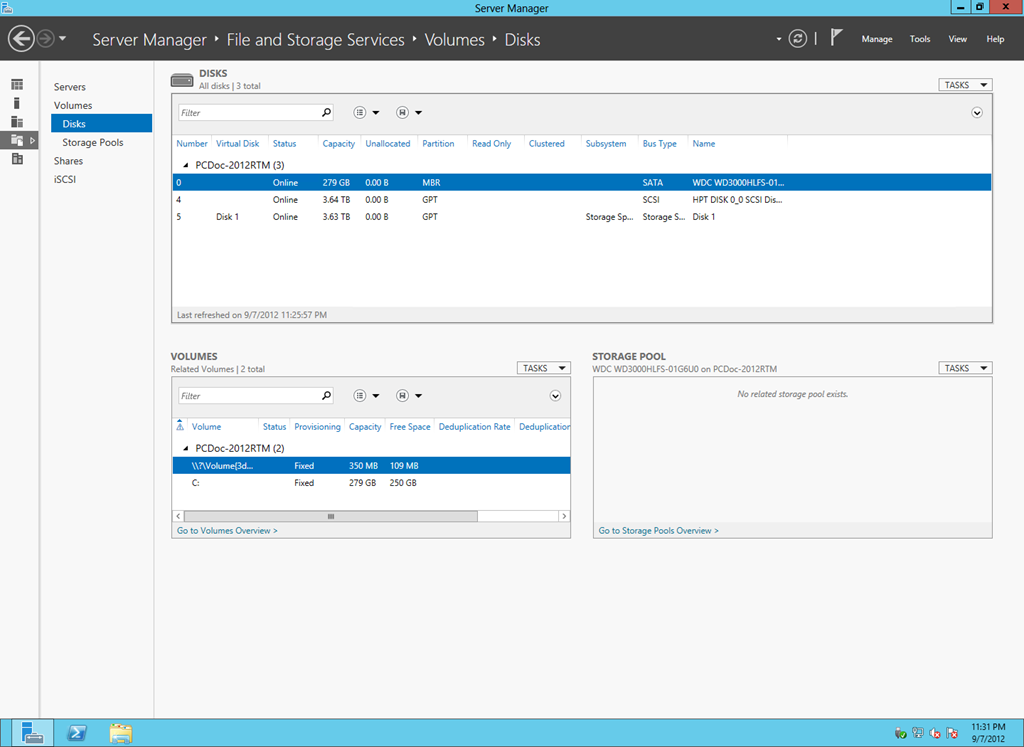
Task: Click the left arrow of Volumes scrollbar
Action: [x=178, y=516]
